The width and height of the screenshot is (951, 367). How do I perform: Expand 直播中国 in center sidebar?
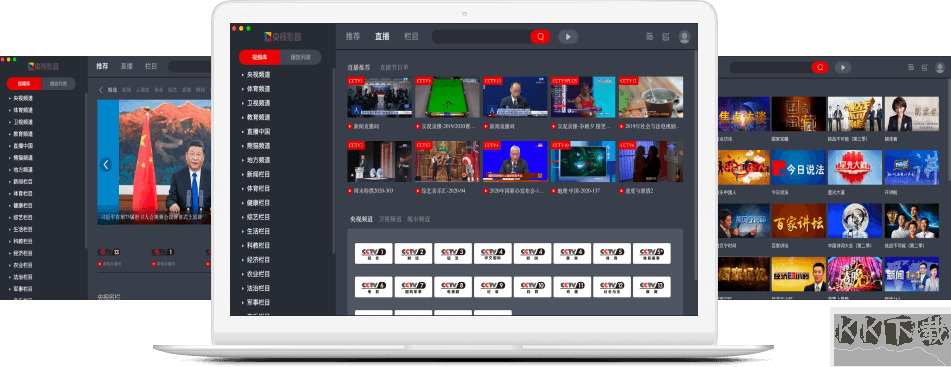click(256, 132)
